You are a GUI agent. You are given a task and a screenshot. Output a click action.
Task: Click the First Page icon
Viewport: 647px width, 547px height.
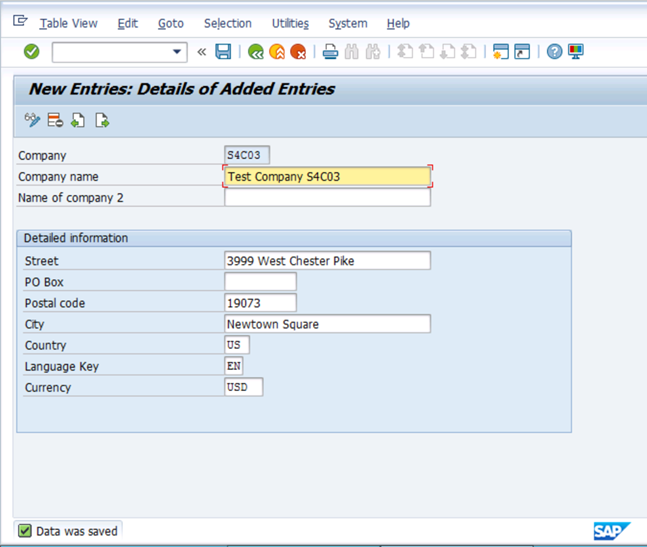(405, 52)
